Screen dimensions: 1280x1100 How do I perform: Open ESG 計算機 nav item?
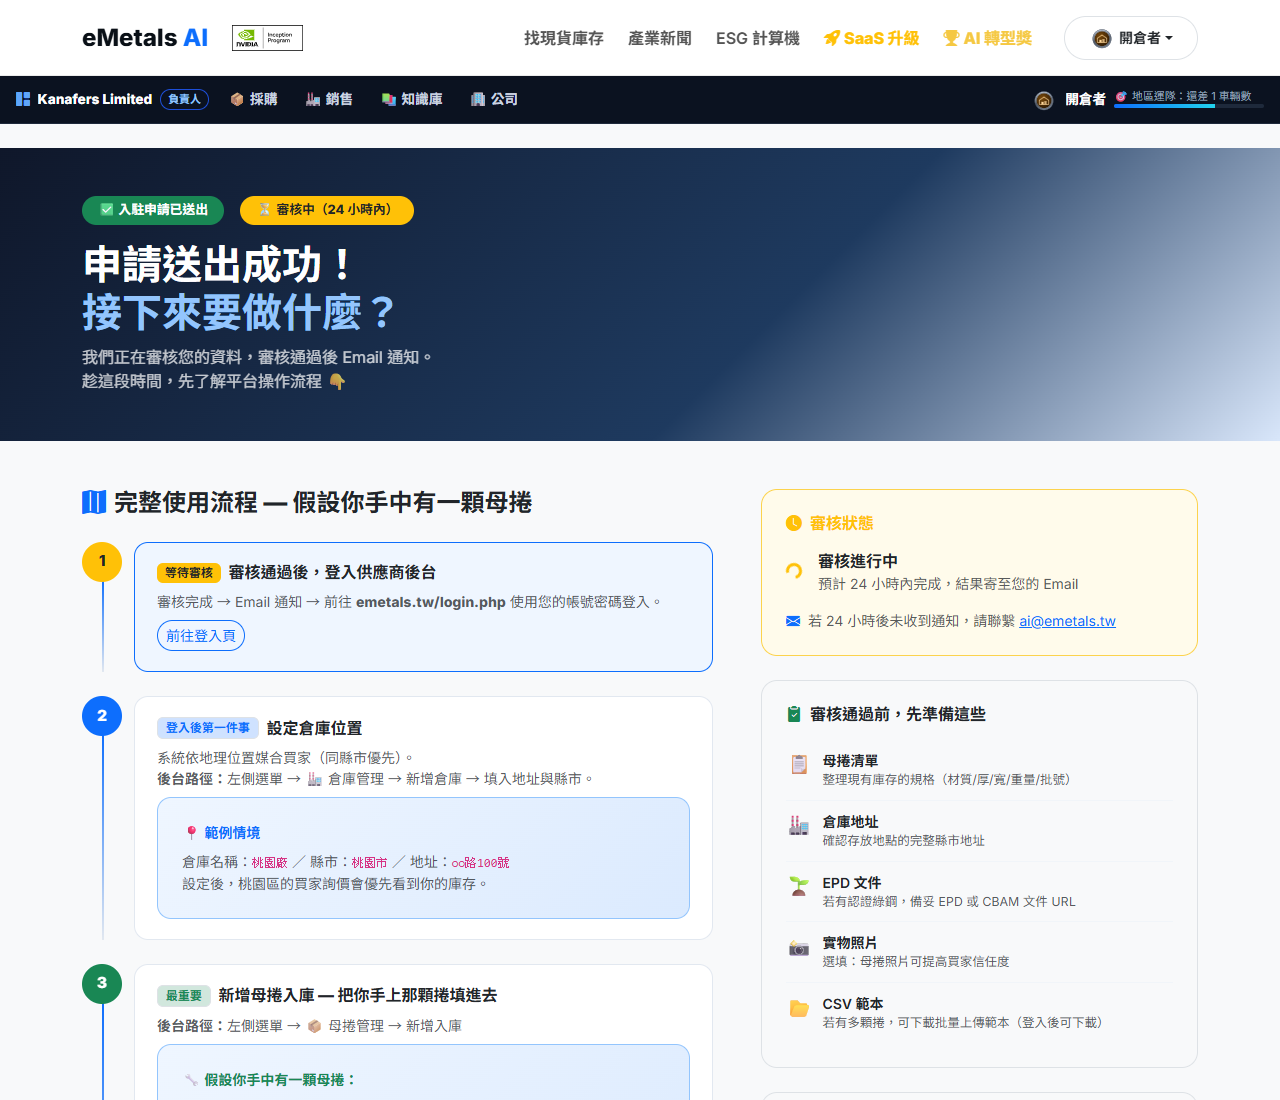pyautogui.click(x=758, y=38)
